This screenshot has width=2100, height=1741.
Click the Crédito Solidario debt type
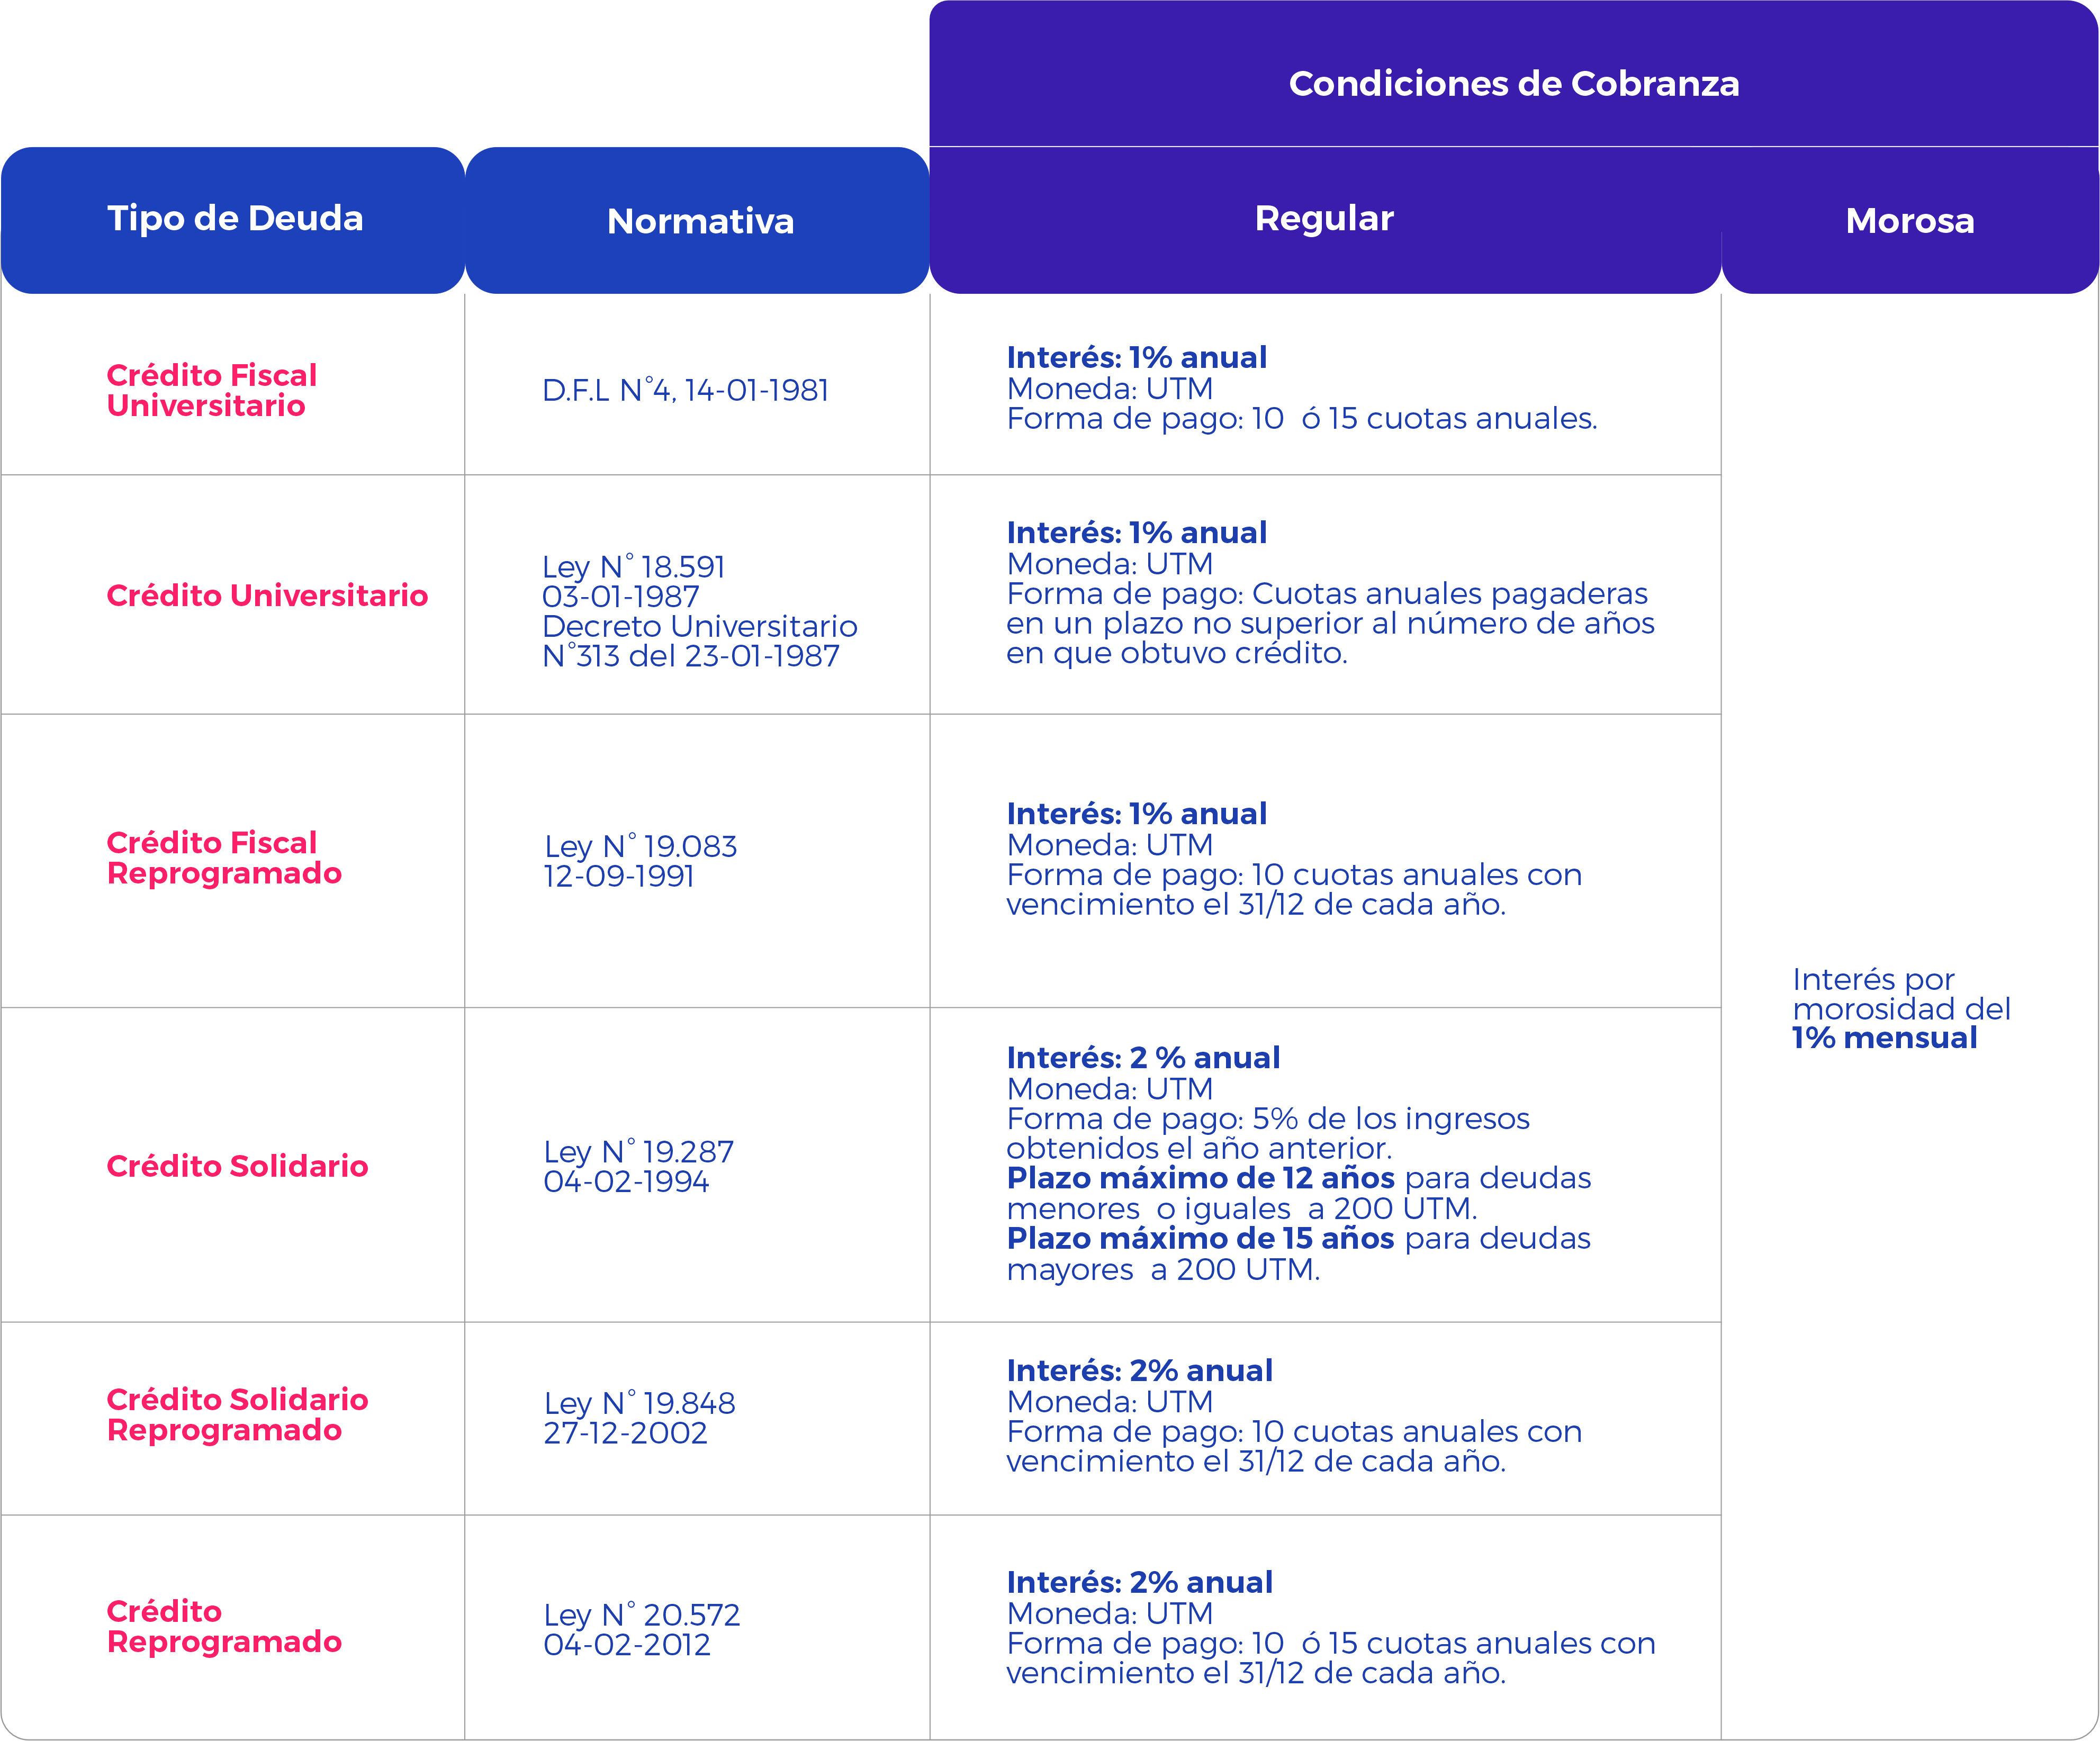(237, 1166)
